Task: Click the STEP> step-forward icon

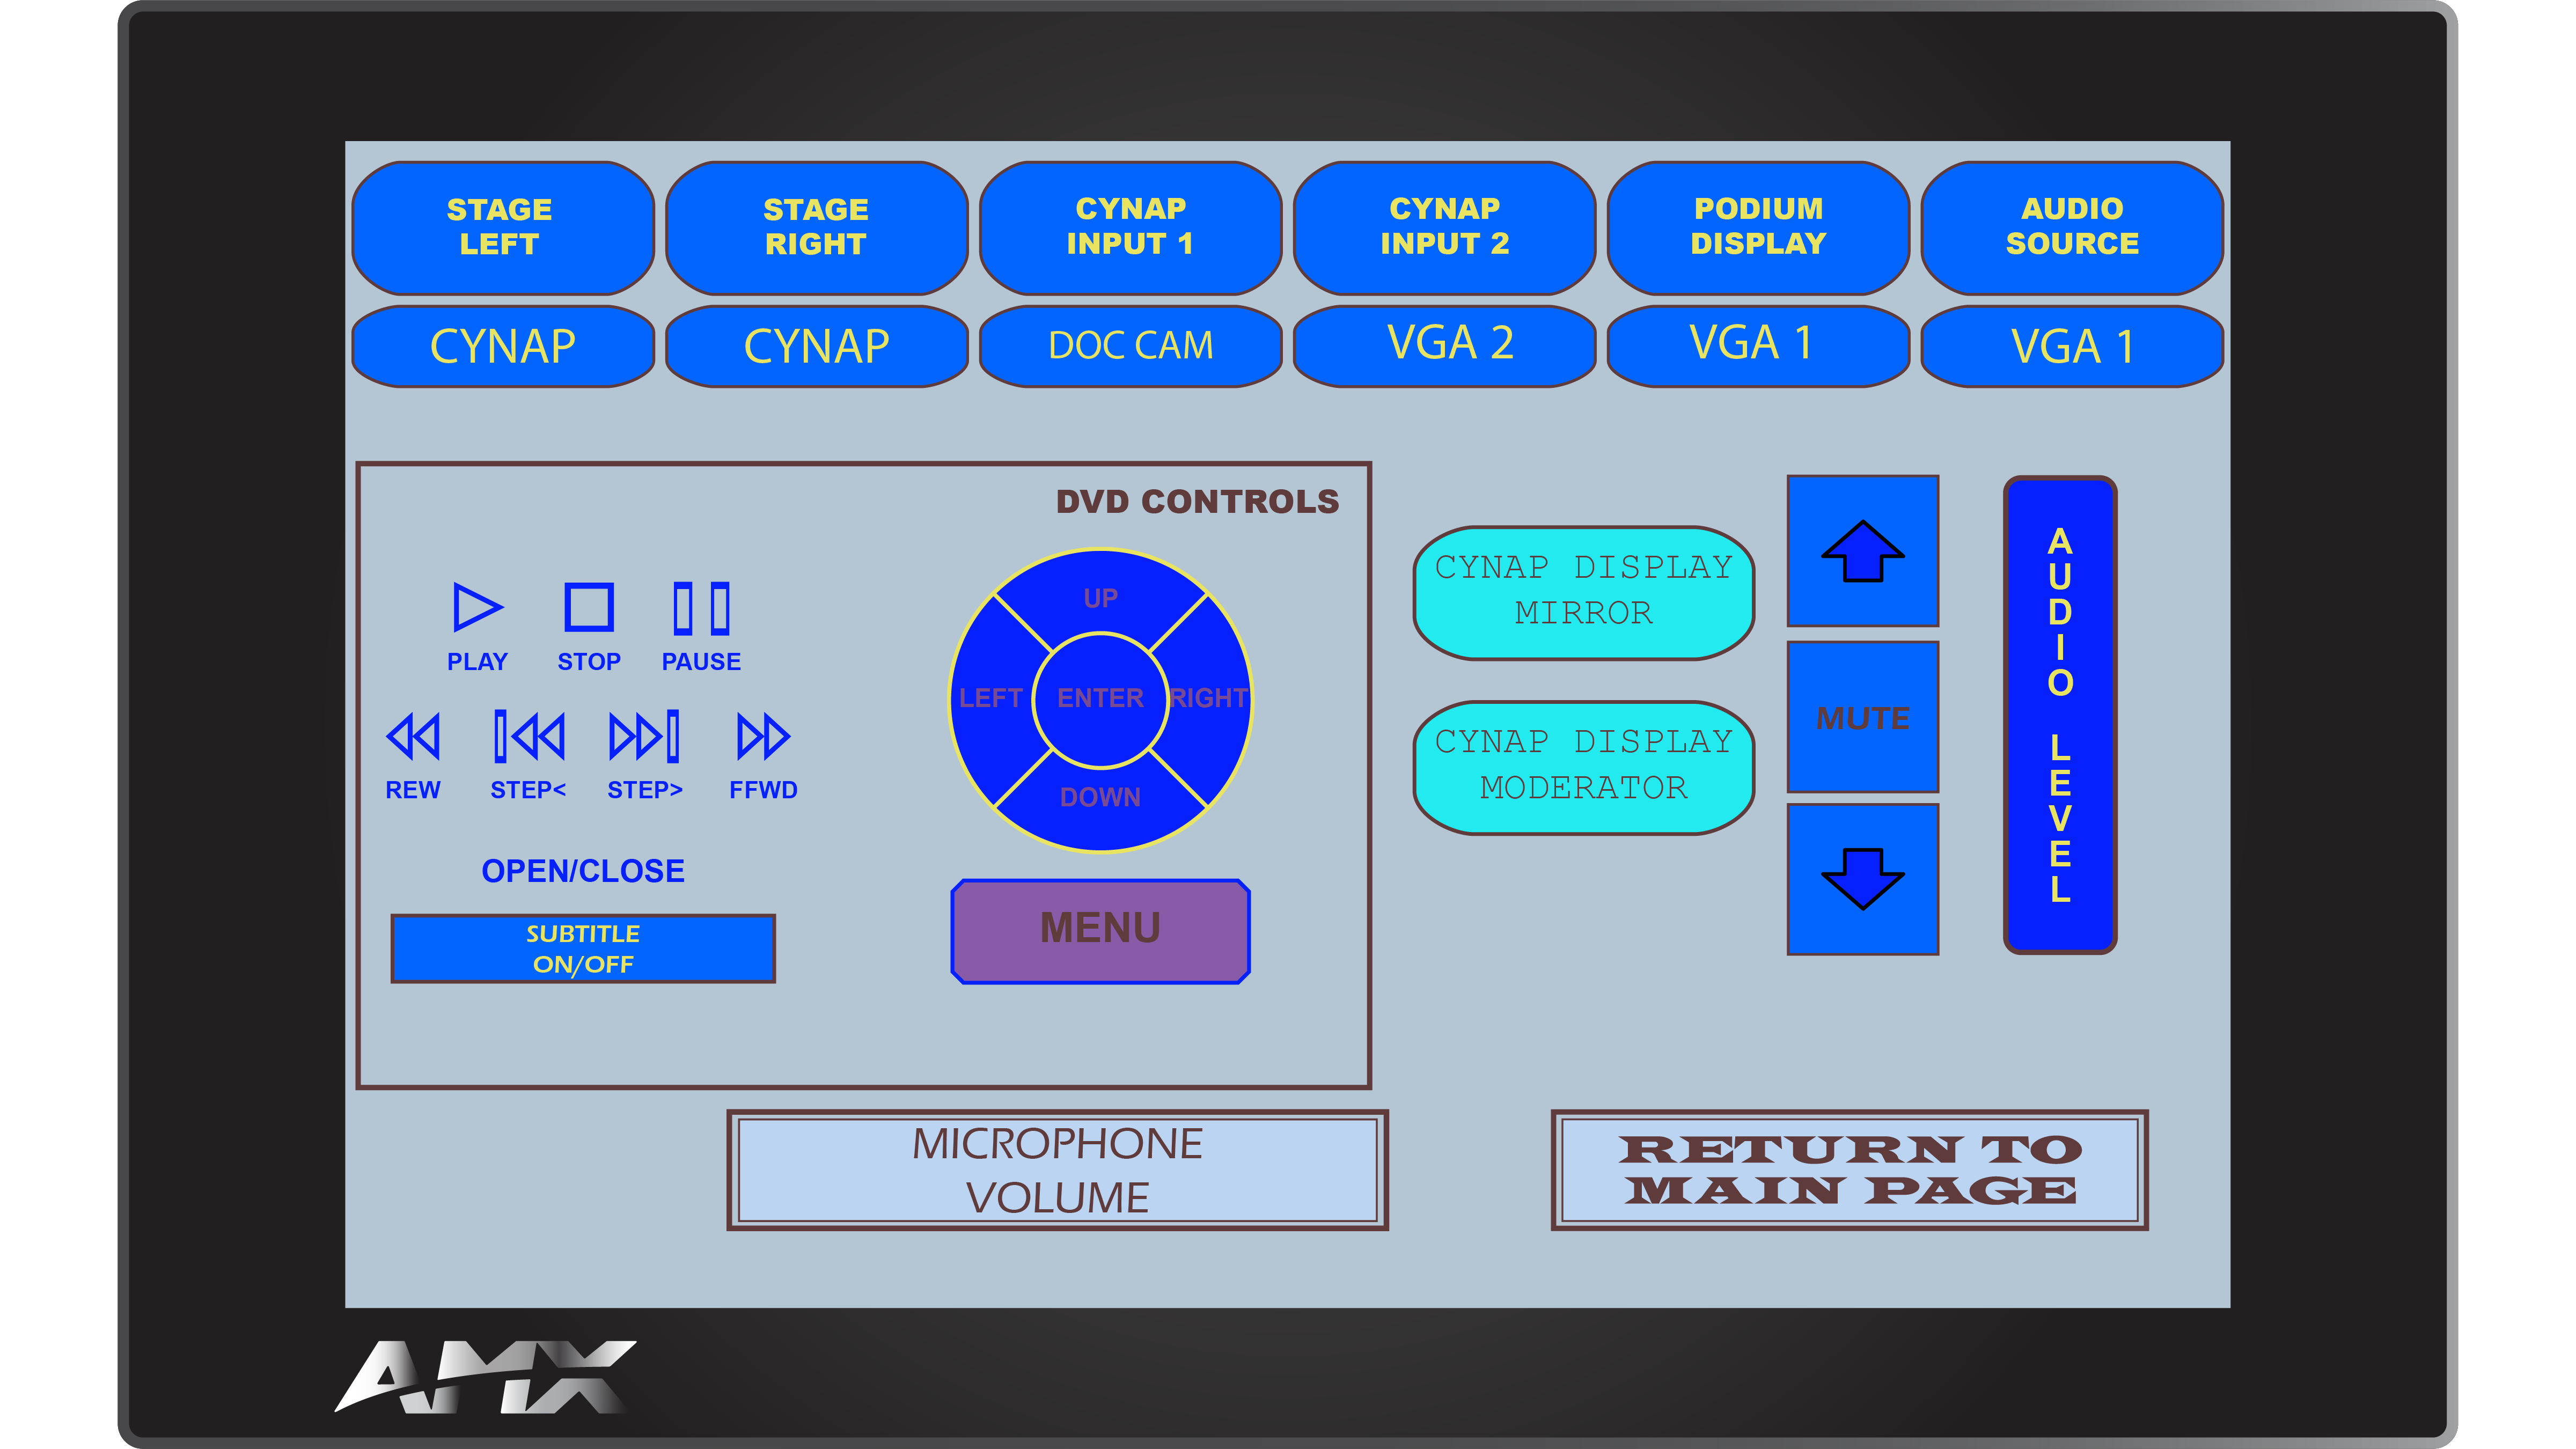Action: click(644, 737)
